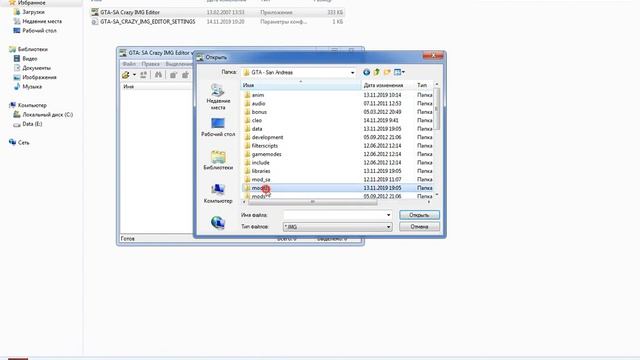Screen dimensions: 640x360
Task: Go to Недавние места in dialog places bar
Action: 218,97
